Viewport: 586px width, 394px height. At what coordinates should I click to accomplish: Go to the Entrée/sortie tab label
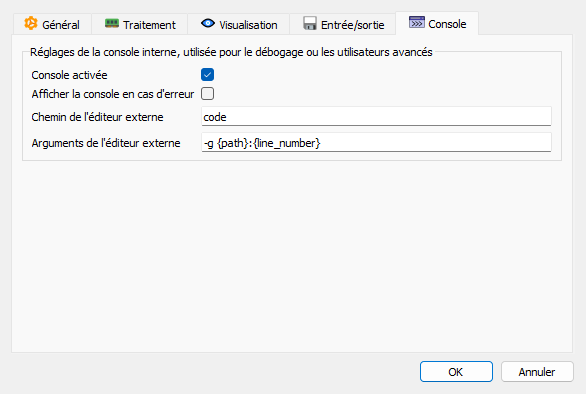coord(352,25)
